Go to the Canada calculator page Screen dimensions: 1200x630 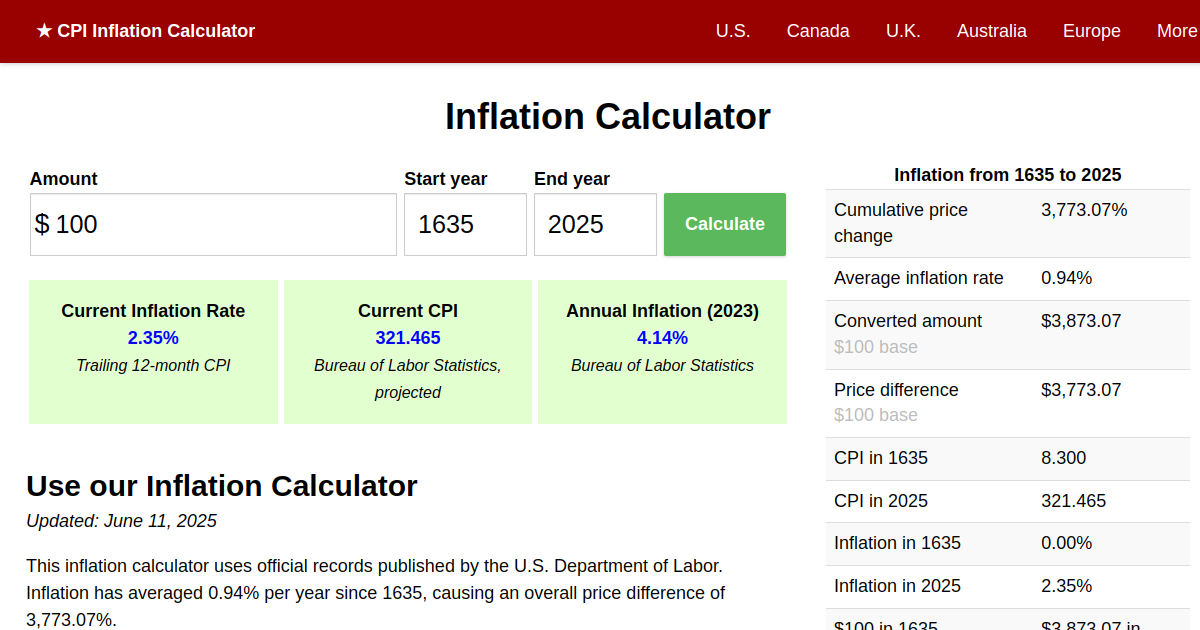pyautogui.click(x=817, y=31)
